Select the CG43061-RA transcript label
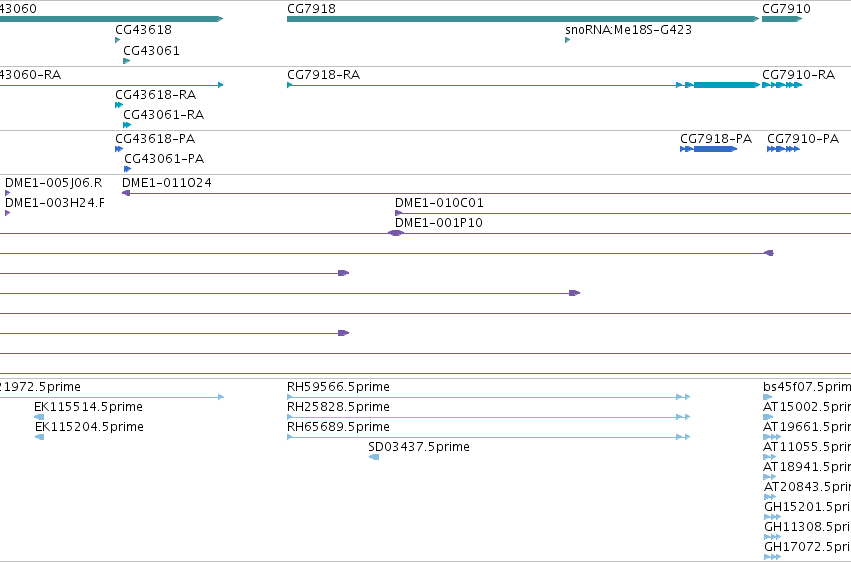 (163, 114)
